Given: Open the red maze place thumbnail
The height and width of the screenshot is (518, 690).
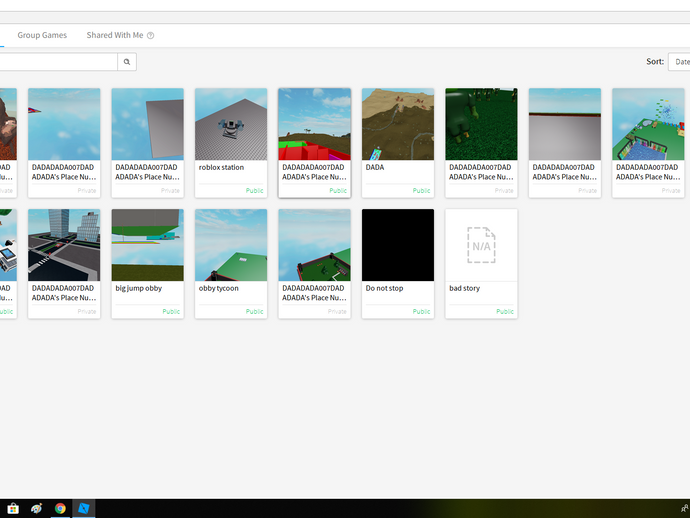Looking at the screenshot, I should pos(315,124).
